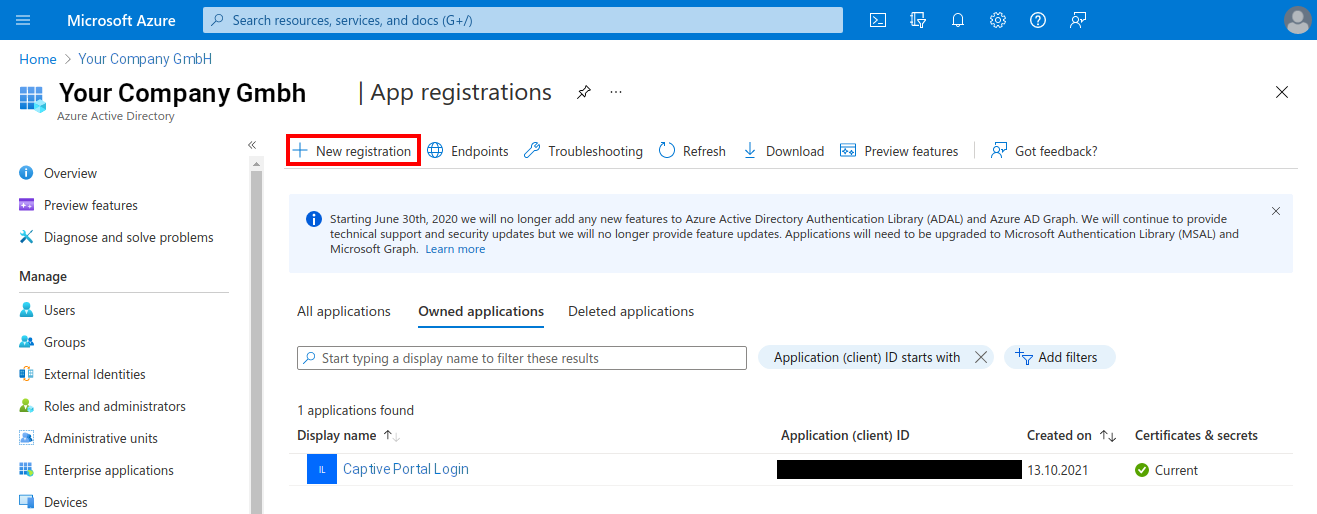Screen dimensions: 1317x514
Task: Open the Help question mark icon
Action: pos(1038,20)
